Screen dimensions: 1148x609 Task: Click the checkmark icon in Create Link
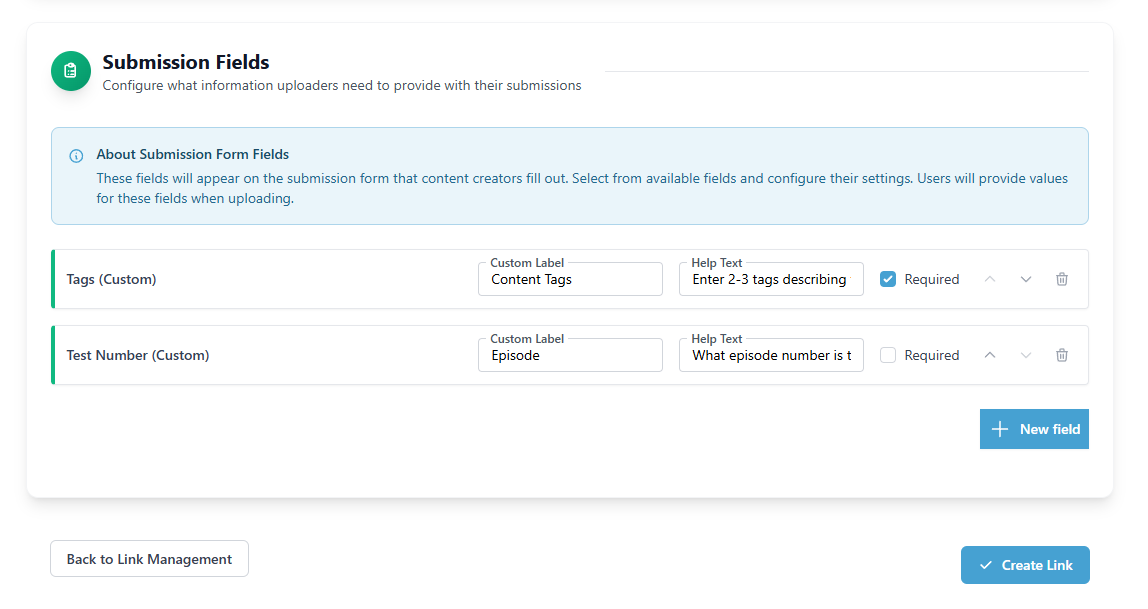pyautogui.click(x=985, y=565)
